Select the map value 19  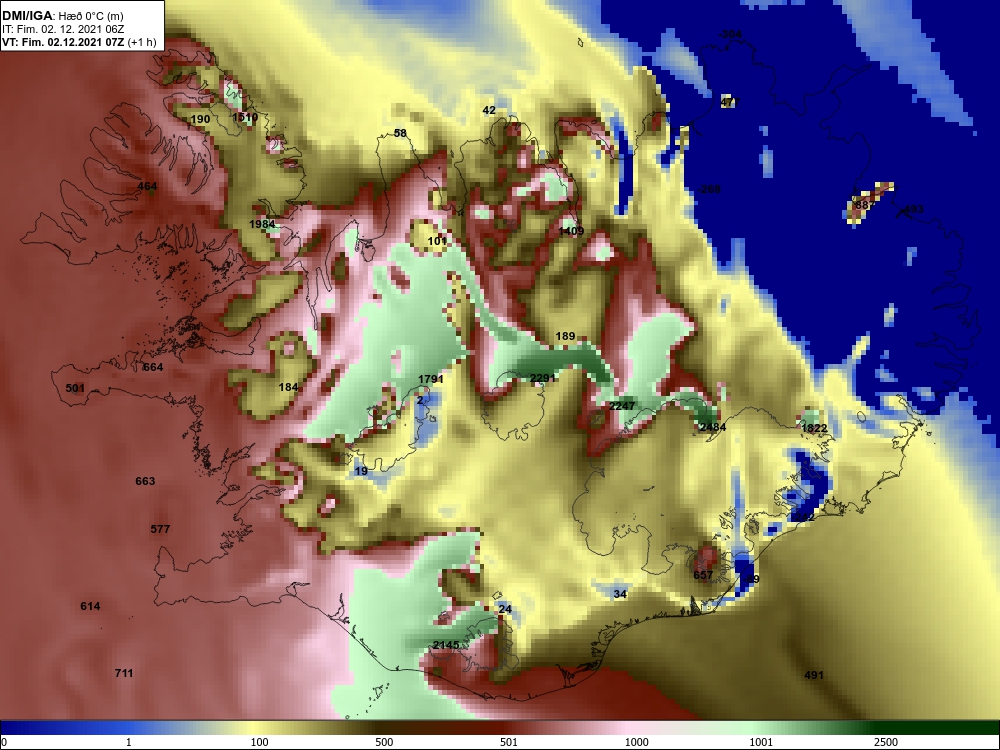coord(362,471)
